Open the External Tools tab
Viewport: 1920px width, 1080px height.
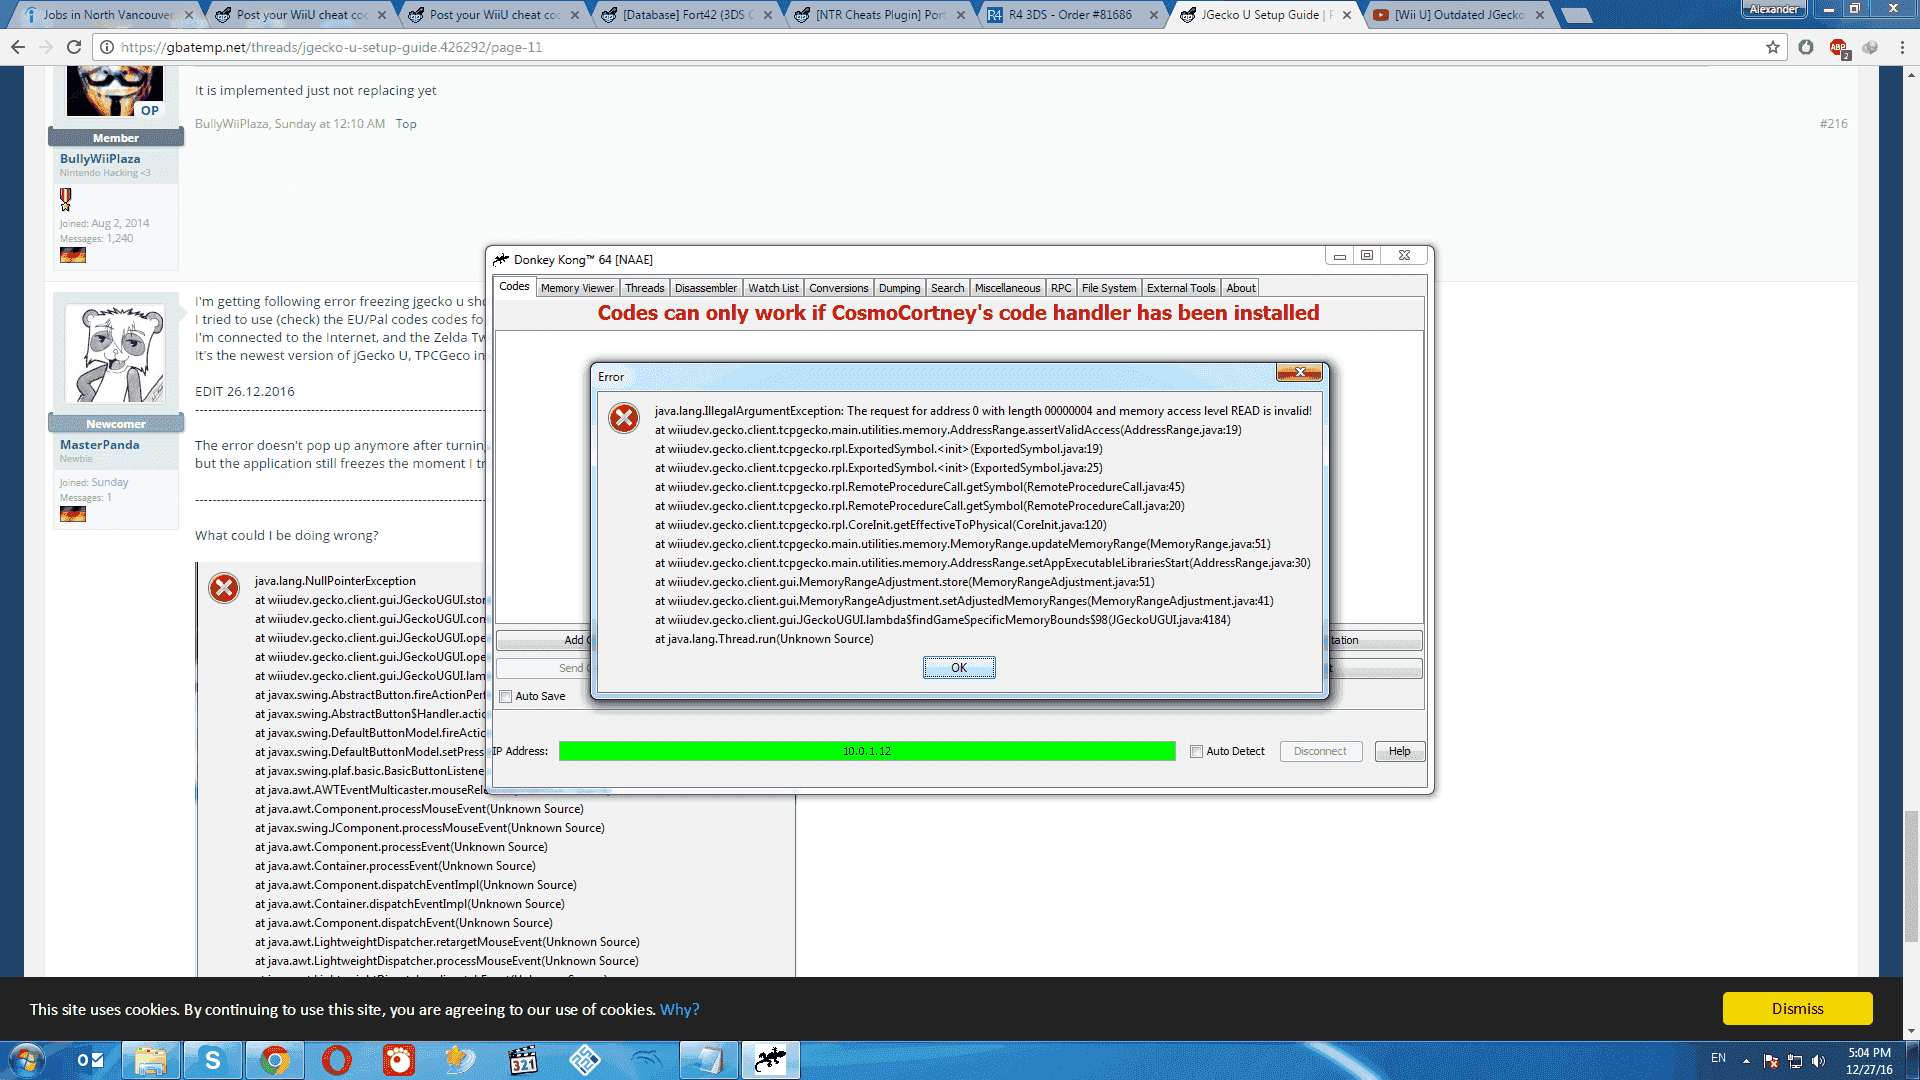(1181, 288)
